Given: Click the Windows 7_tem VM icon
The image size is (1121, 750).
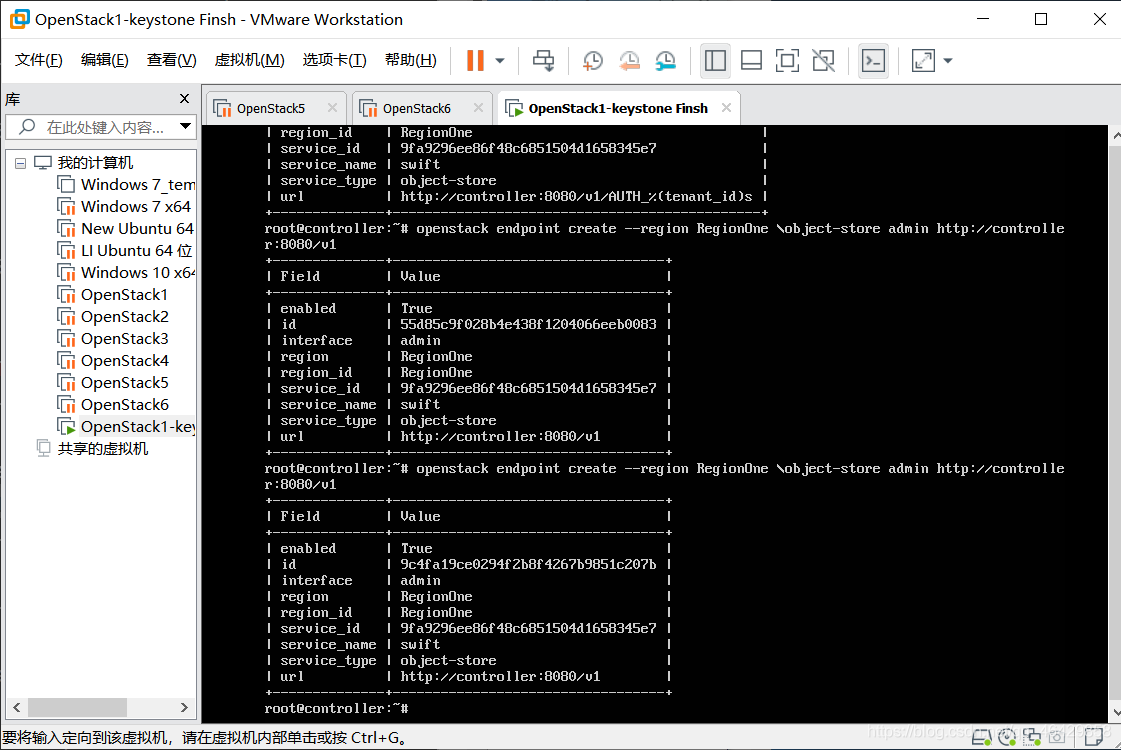Looking at the screenshot, I should [66, 185].
